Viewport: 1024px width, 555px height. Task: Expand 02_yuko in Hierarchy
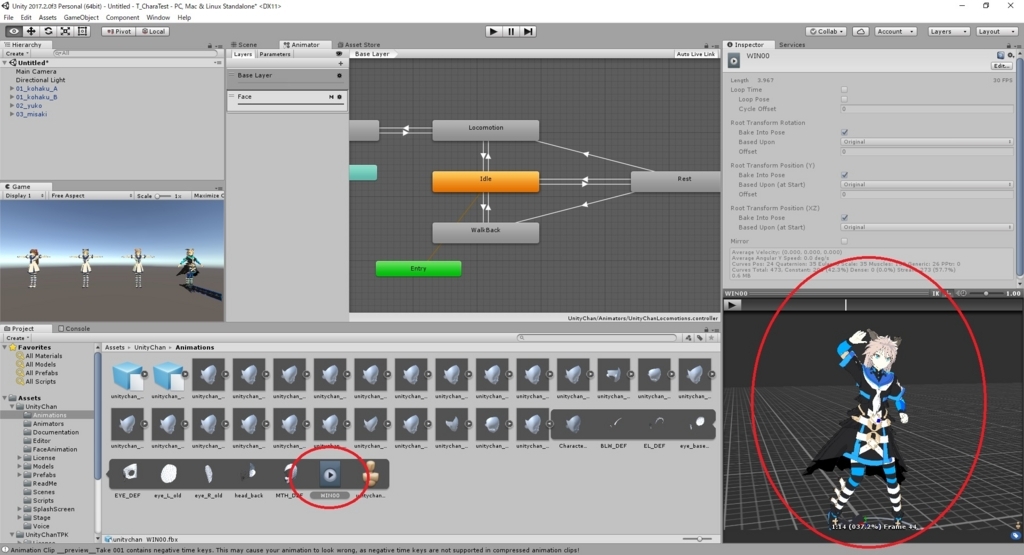(12, 105)
